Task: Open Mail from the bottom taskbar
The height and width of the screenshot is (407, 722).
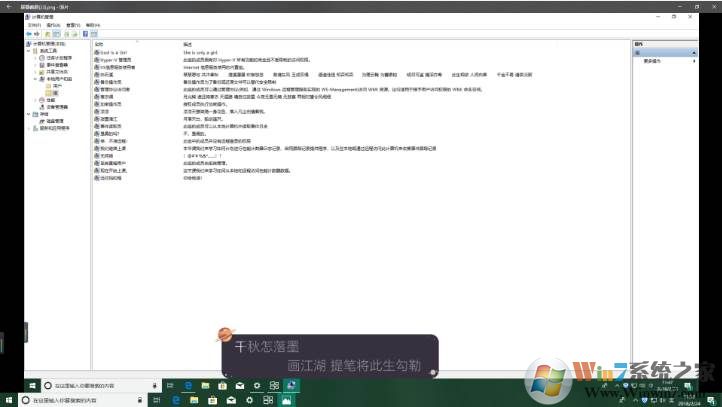Action: point(231,400)
